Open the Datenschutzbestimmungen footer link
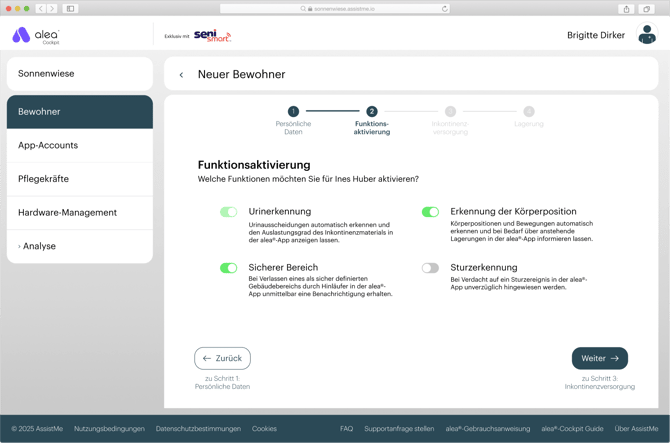Screen dimensions: 670x443 pos(198,429)
